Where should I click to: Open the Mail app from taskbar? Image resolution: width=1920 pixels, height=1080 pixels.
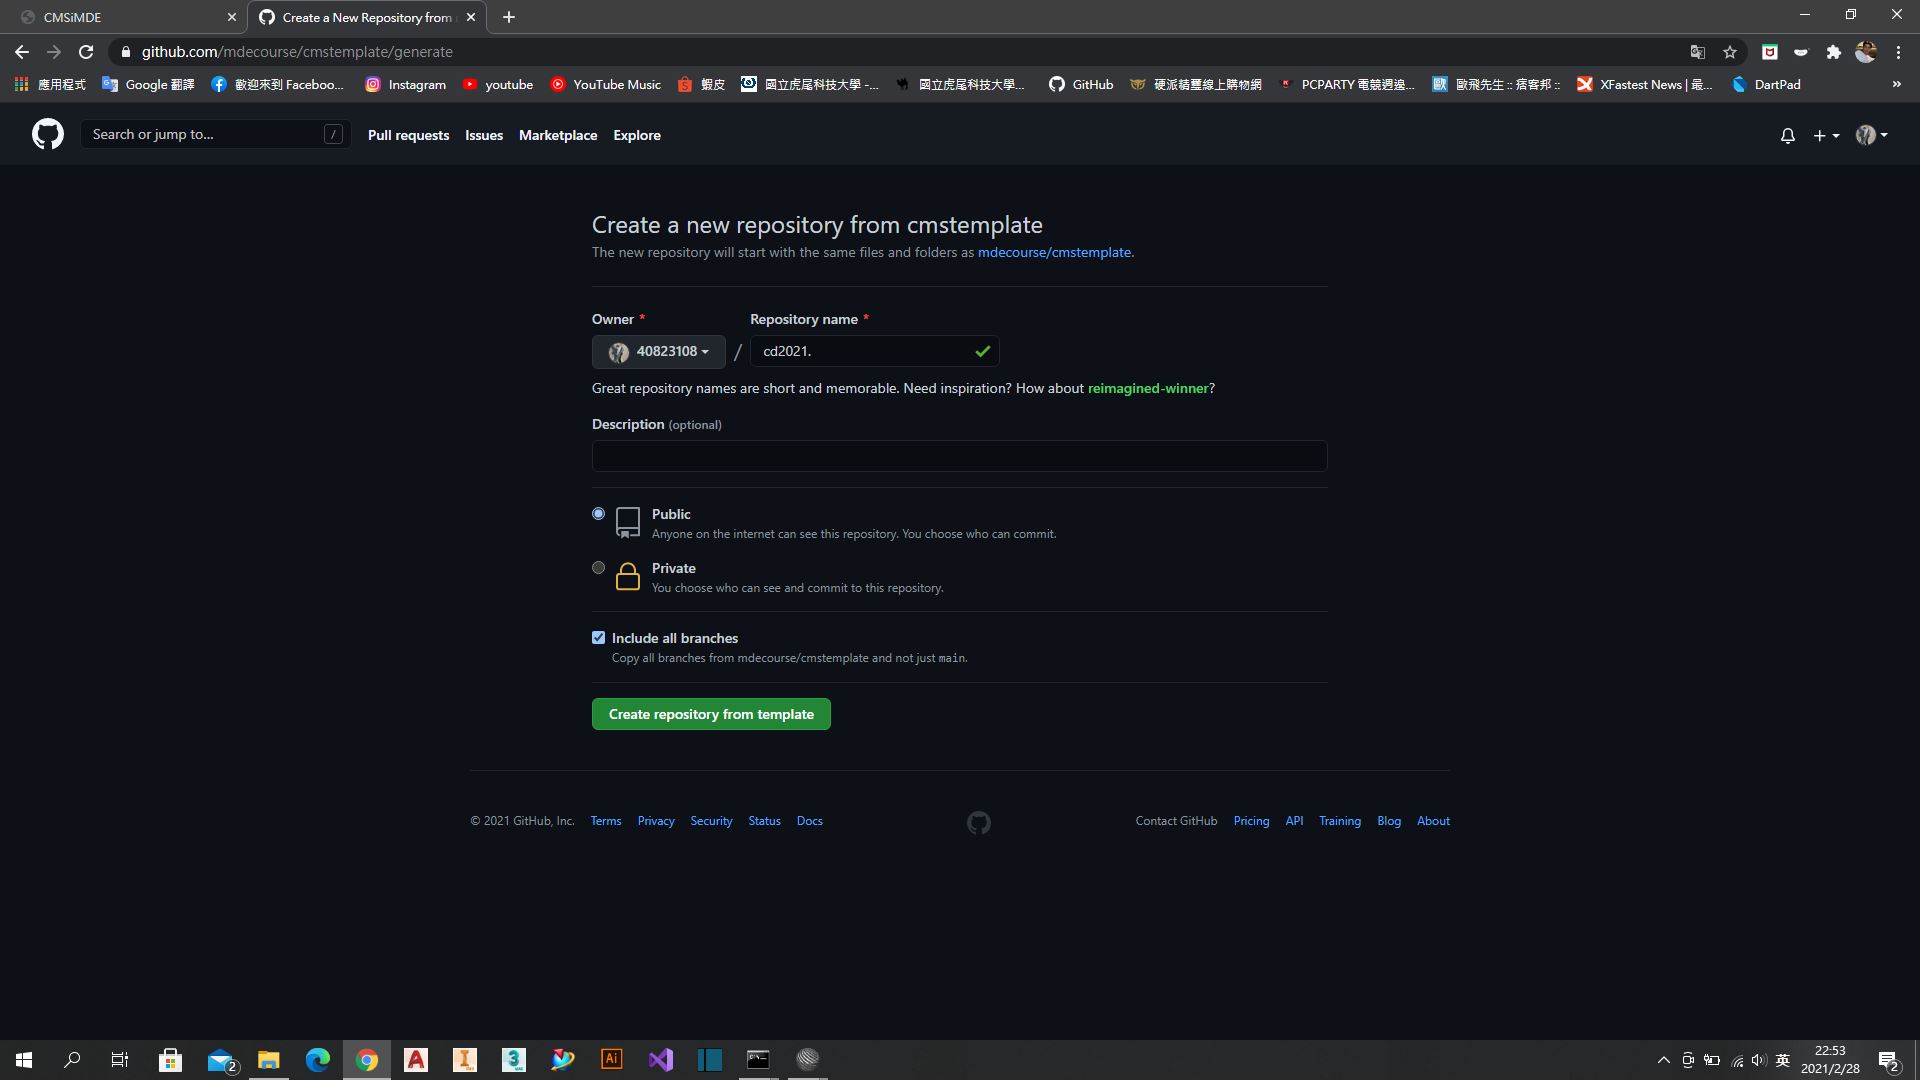coord(221,1060)
